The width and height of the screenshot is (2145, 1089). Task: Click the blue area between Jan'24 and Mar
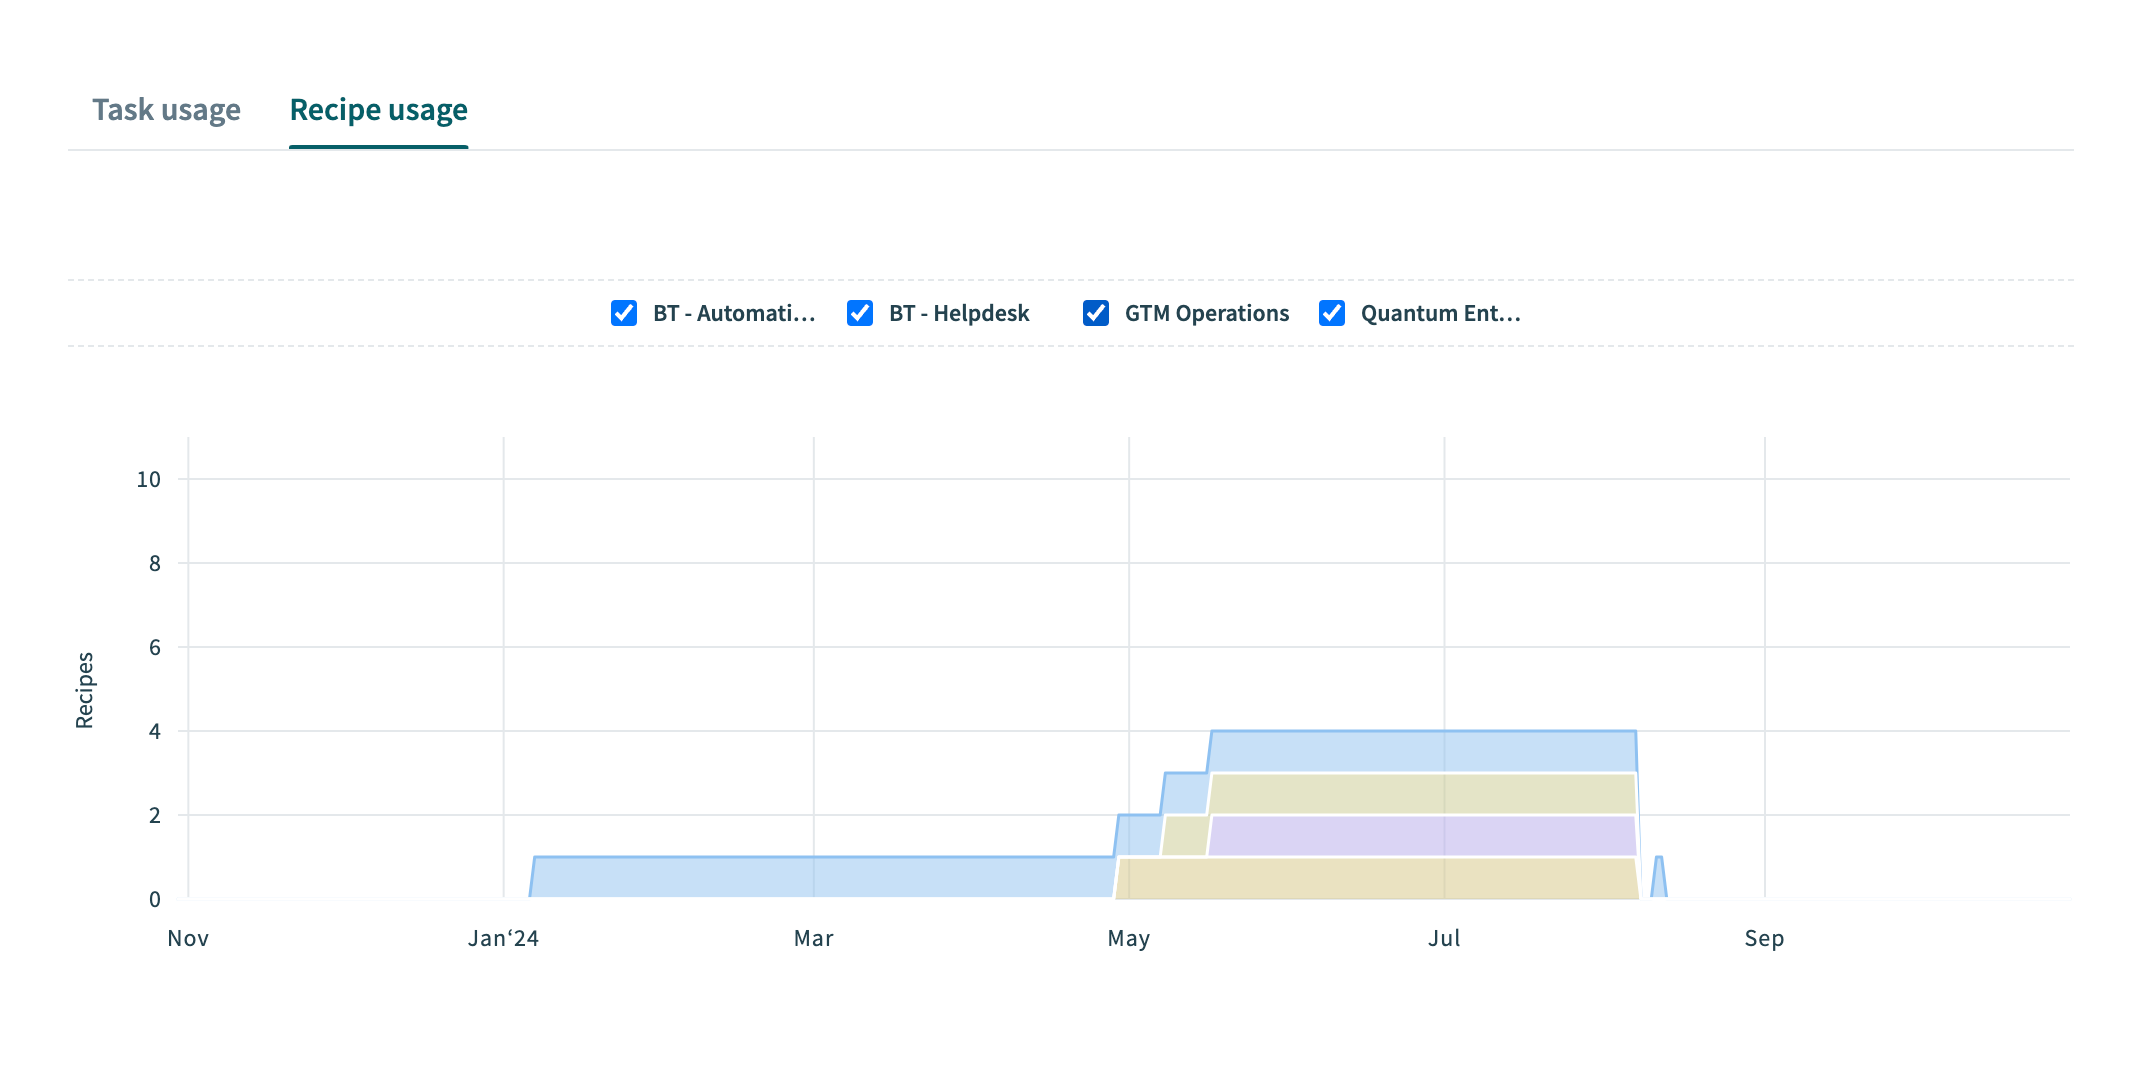pos(660,878)
